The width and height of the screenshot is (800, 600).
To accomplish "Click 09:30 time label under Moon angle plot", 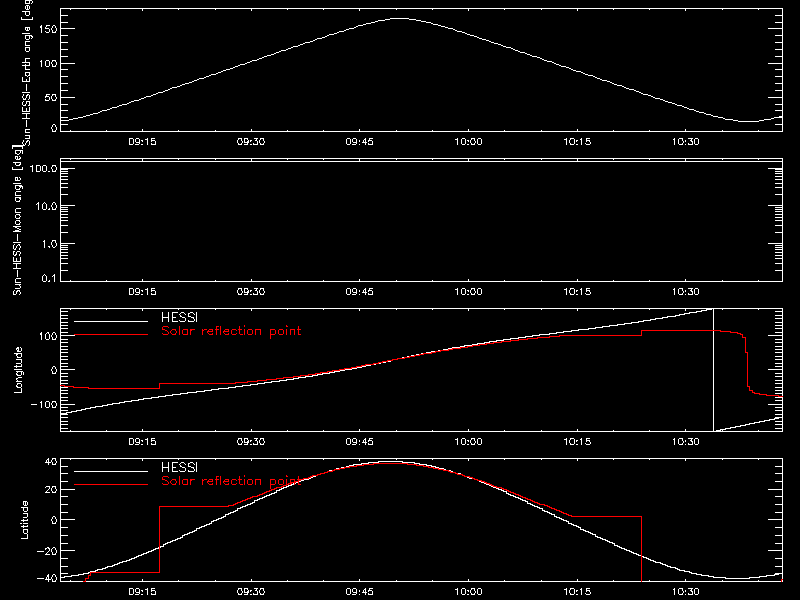I will (x=251, y=292).
